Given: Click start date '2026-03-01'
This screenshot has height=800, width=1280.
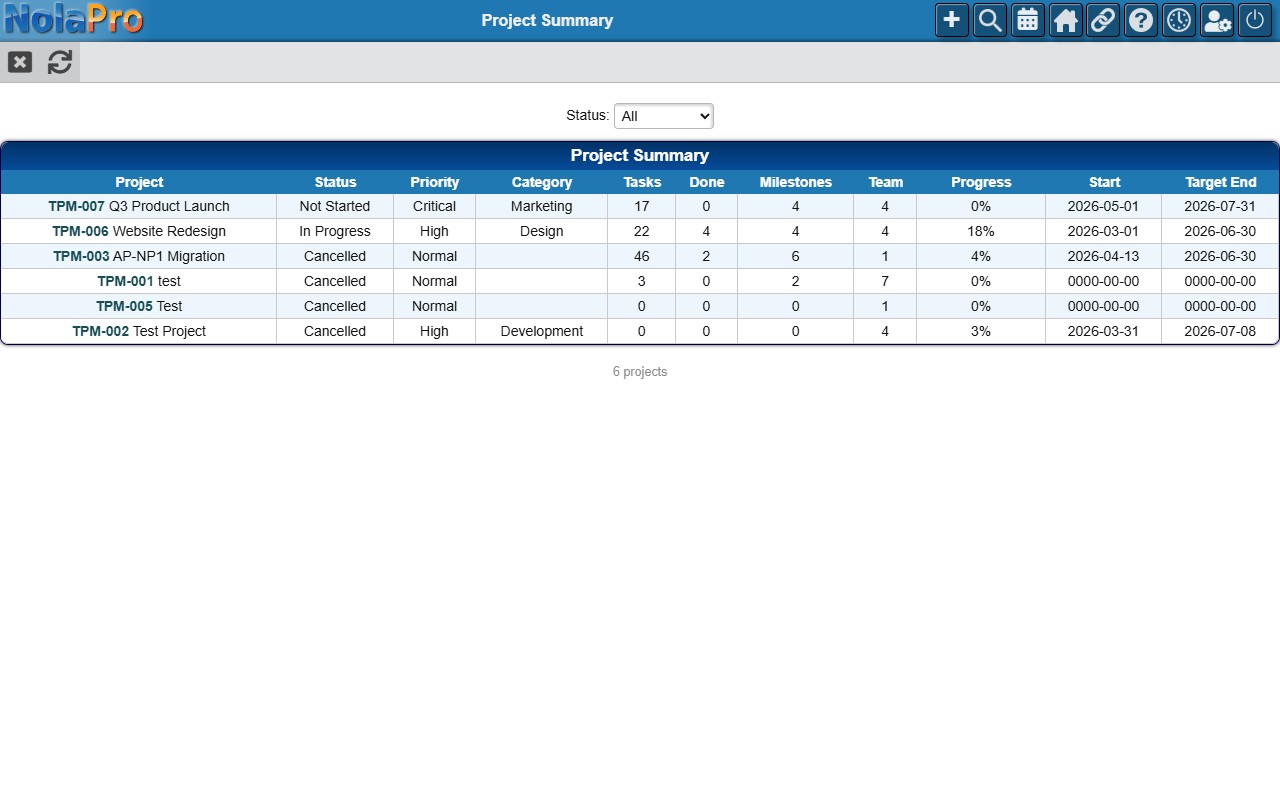Looking at the screenshot, I should click(x=1103, y=231).
